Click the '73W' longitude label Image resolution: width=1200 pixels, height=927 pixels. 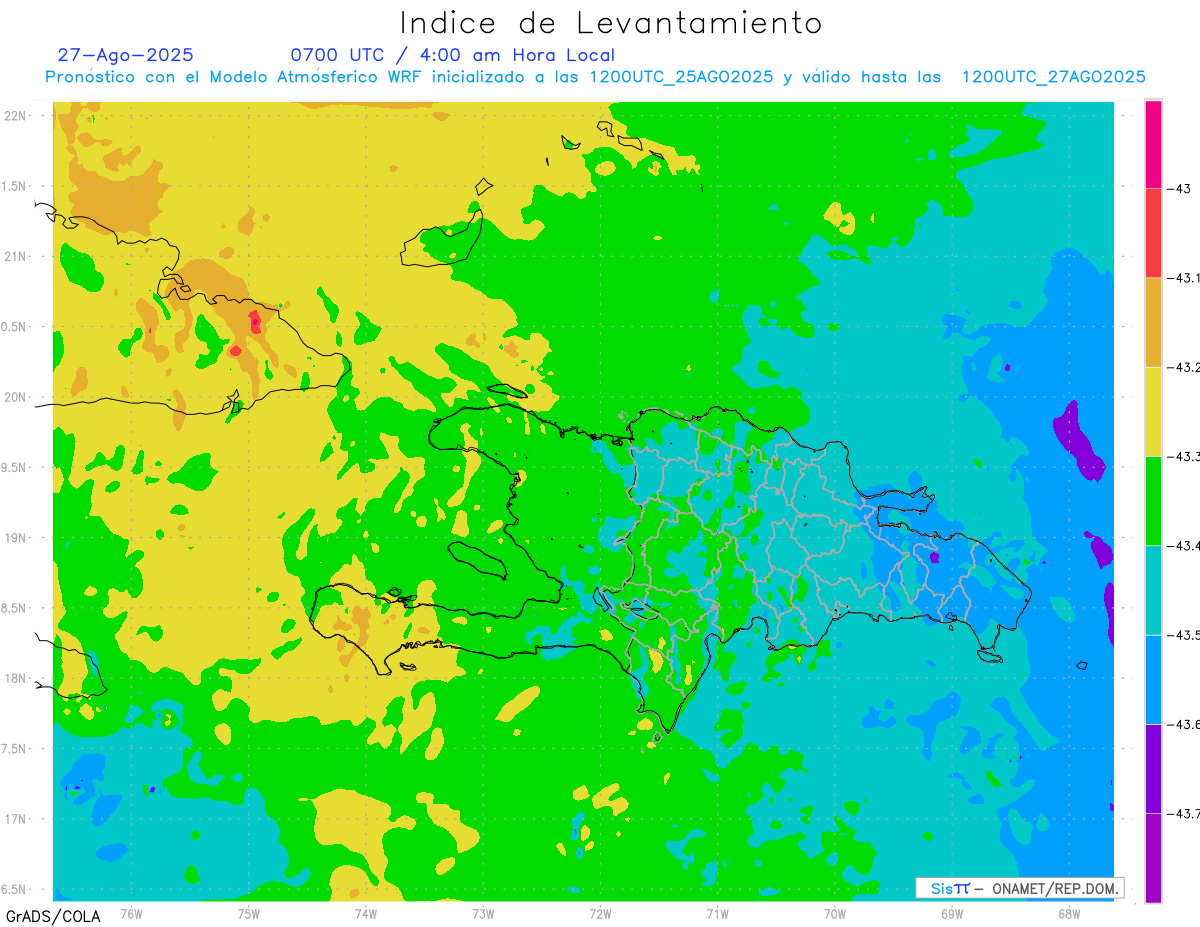pos(483,912)
